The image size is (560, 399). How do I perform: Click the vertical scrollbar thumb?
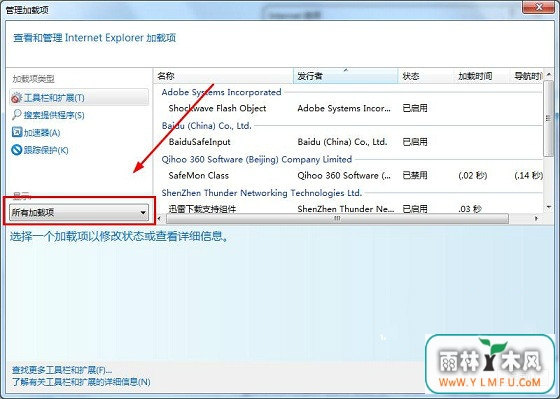click(549, 118)
